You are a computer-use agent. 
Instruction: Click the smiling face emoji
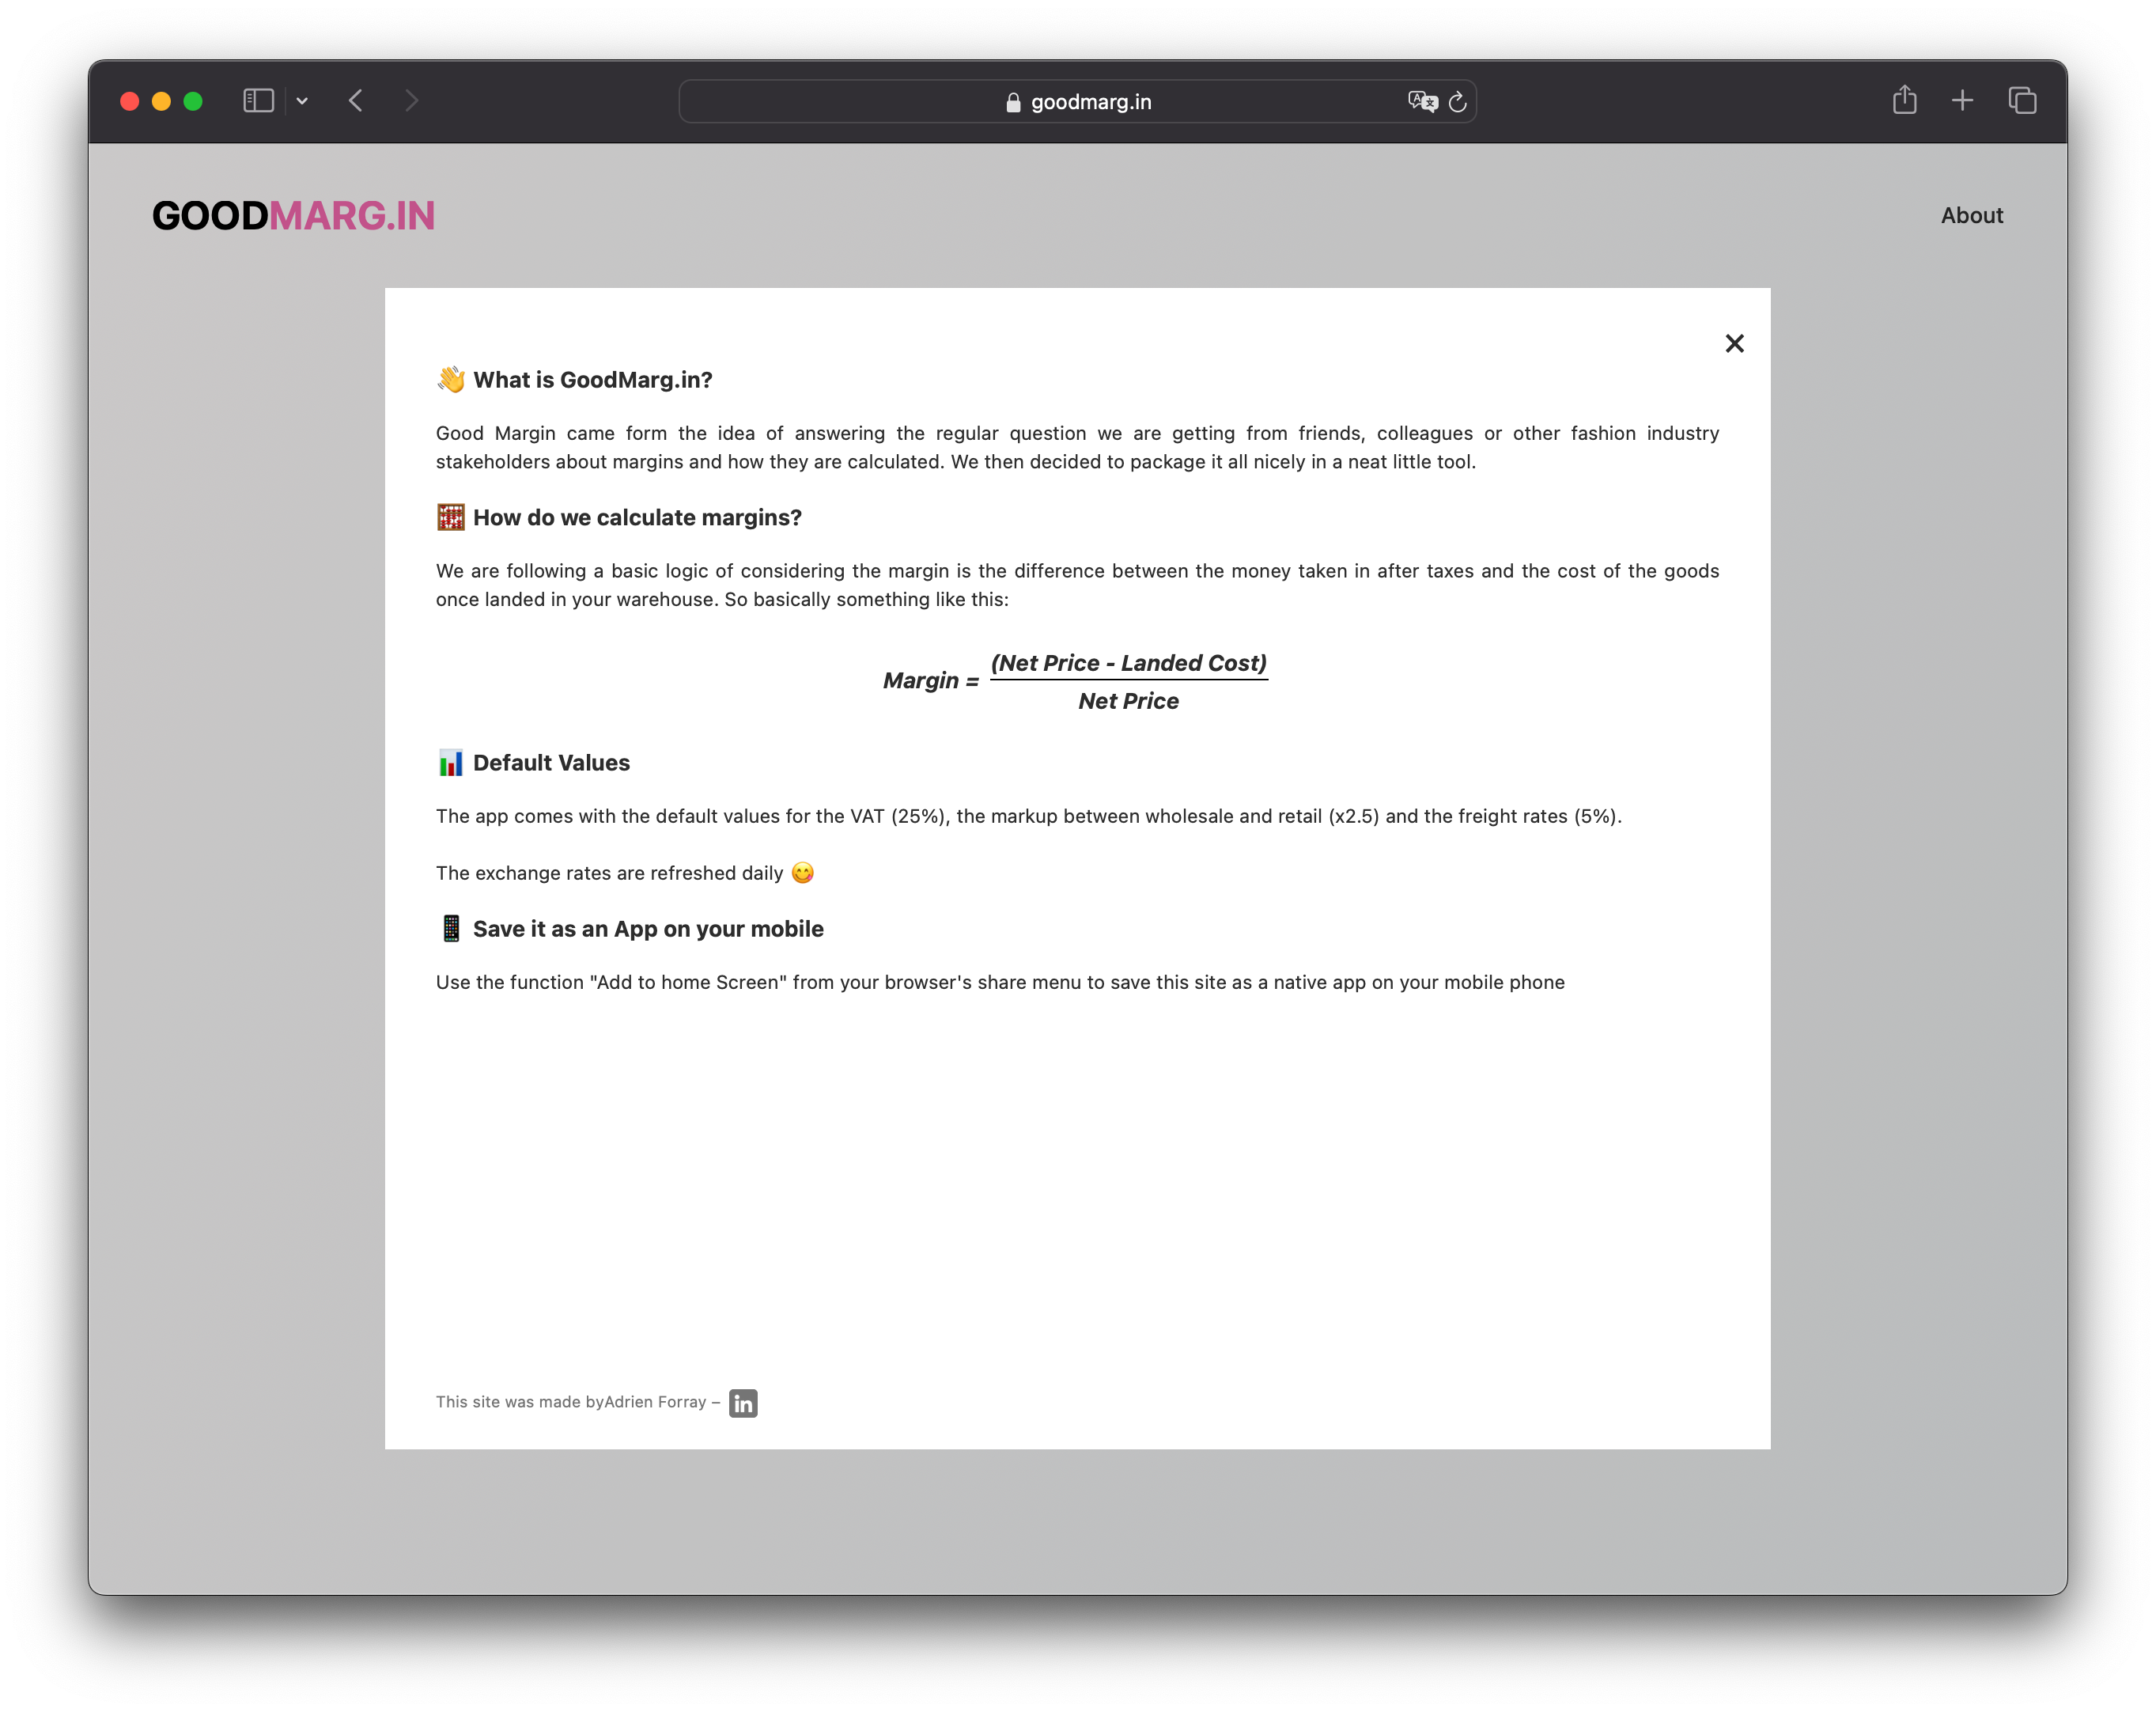[x=802, y=872]
